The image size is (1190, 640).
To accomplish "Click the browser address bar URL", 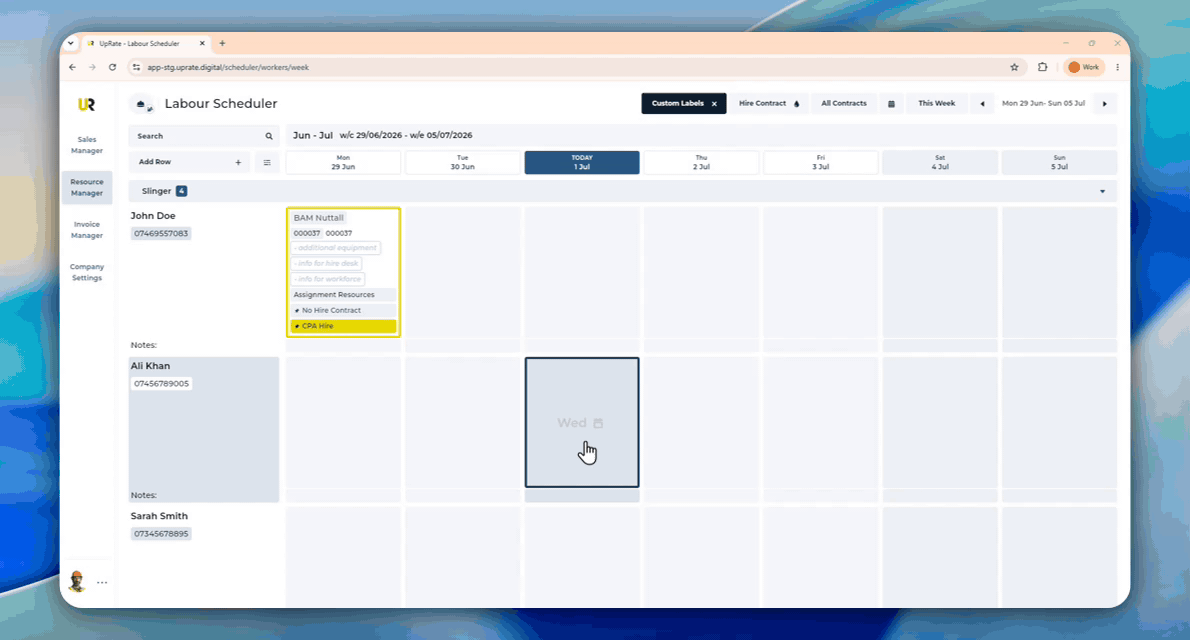I will coord(228,68).
